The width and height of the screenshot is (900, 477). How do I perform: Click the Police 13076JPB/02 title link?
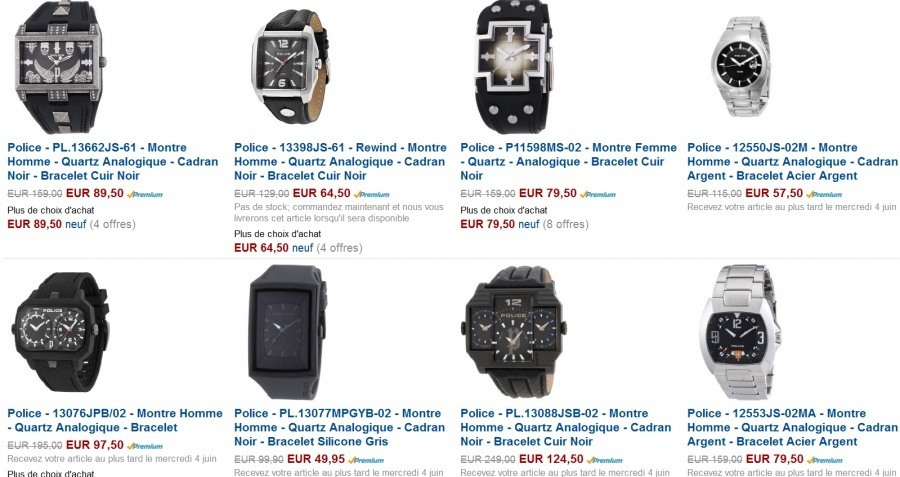115,420
